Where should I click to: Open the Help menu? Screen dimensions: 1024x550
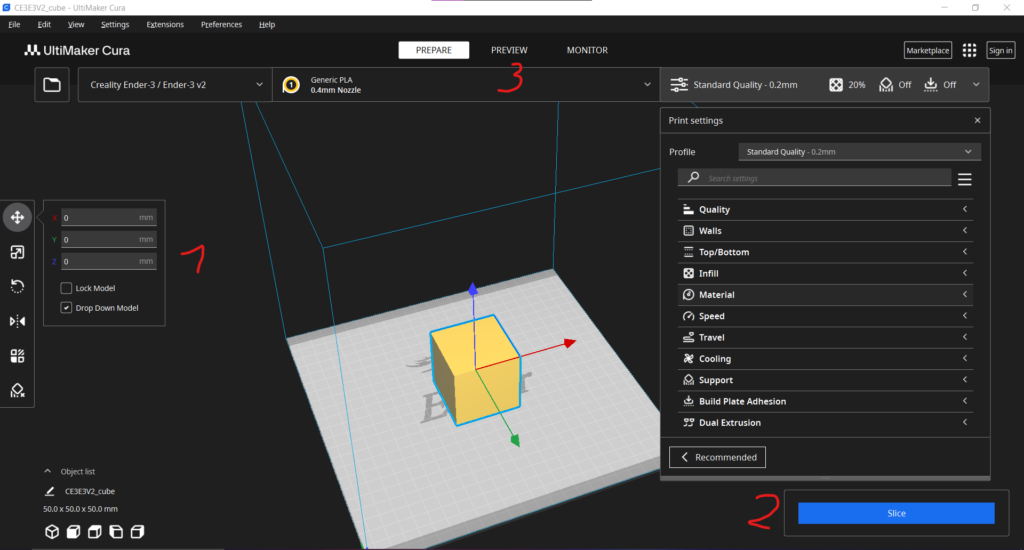click(267, 24)
